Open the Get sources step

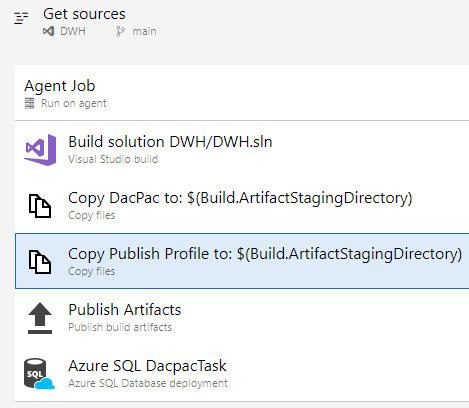click(84, 14)
